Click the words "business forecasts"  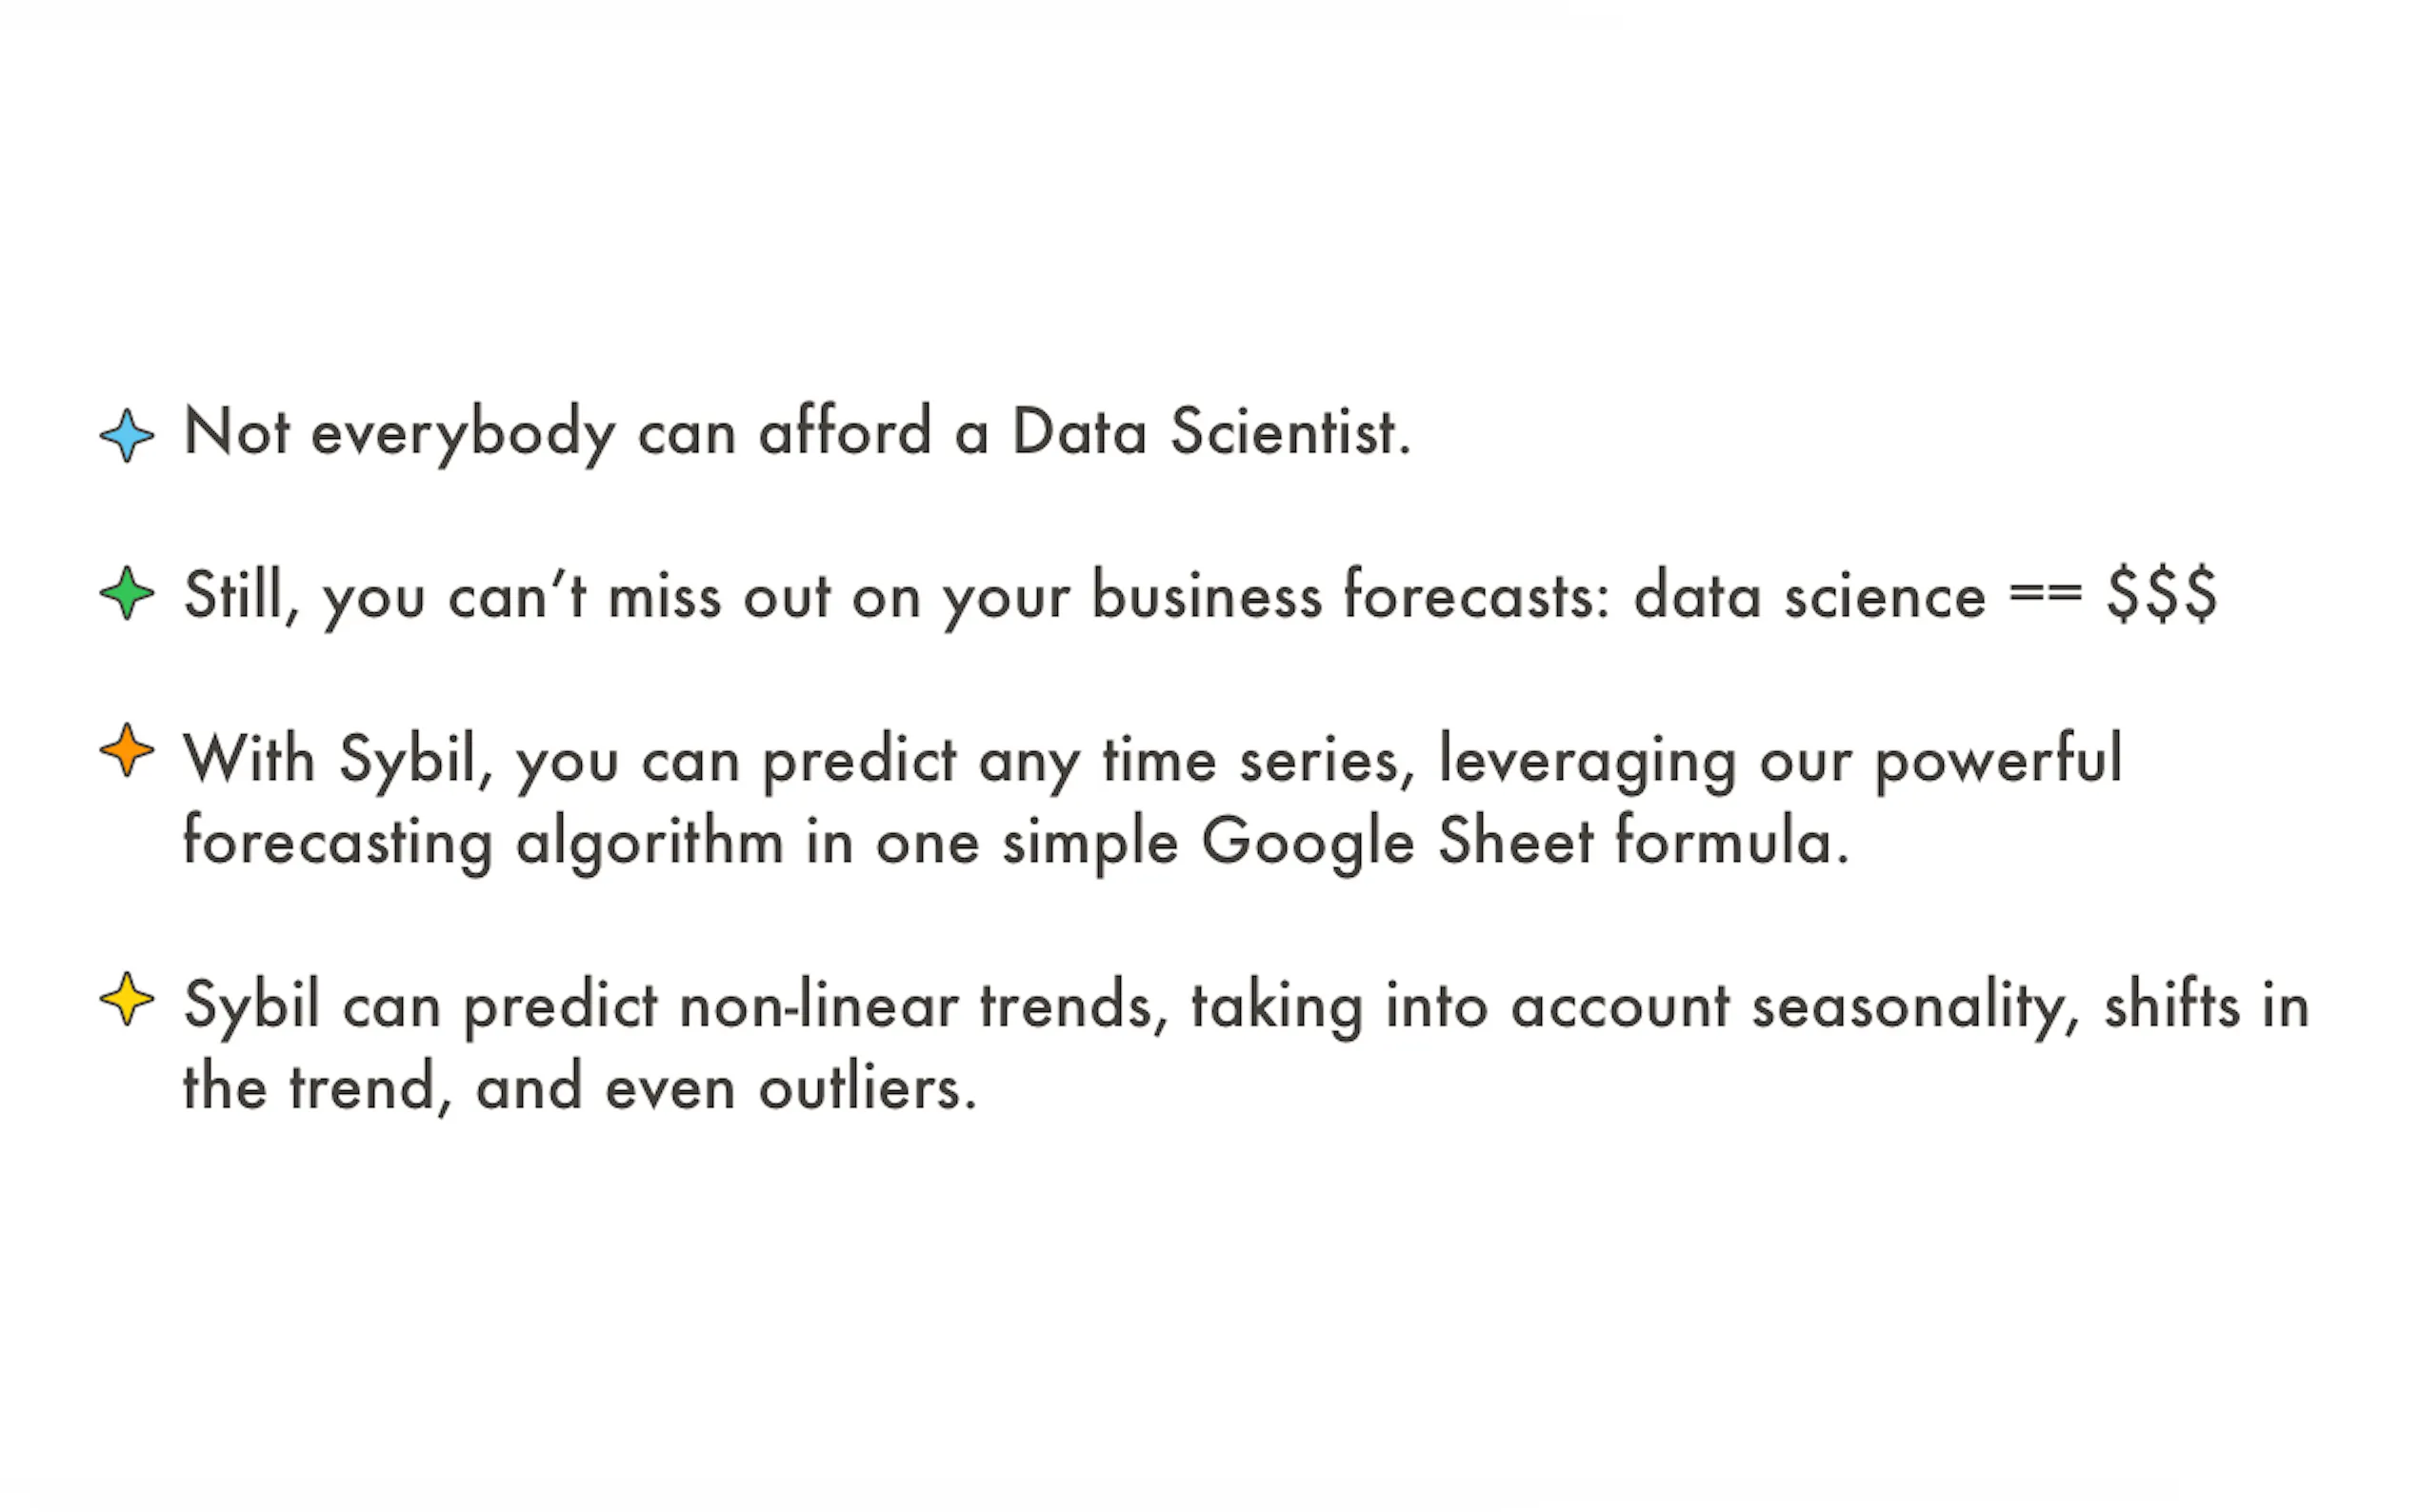pyautogui.click(x=1350, y=596)
